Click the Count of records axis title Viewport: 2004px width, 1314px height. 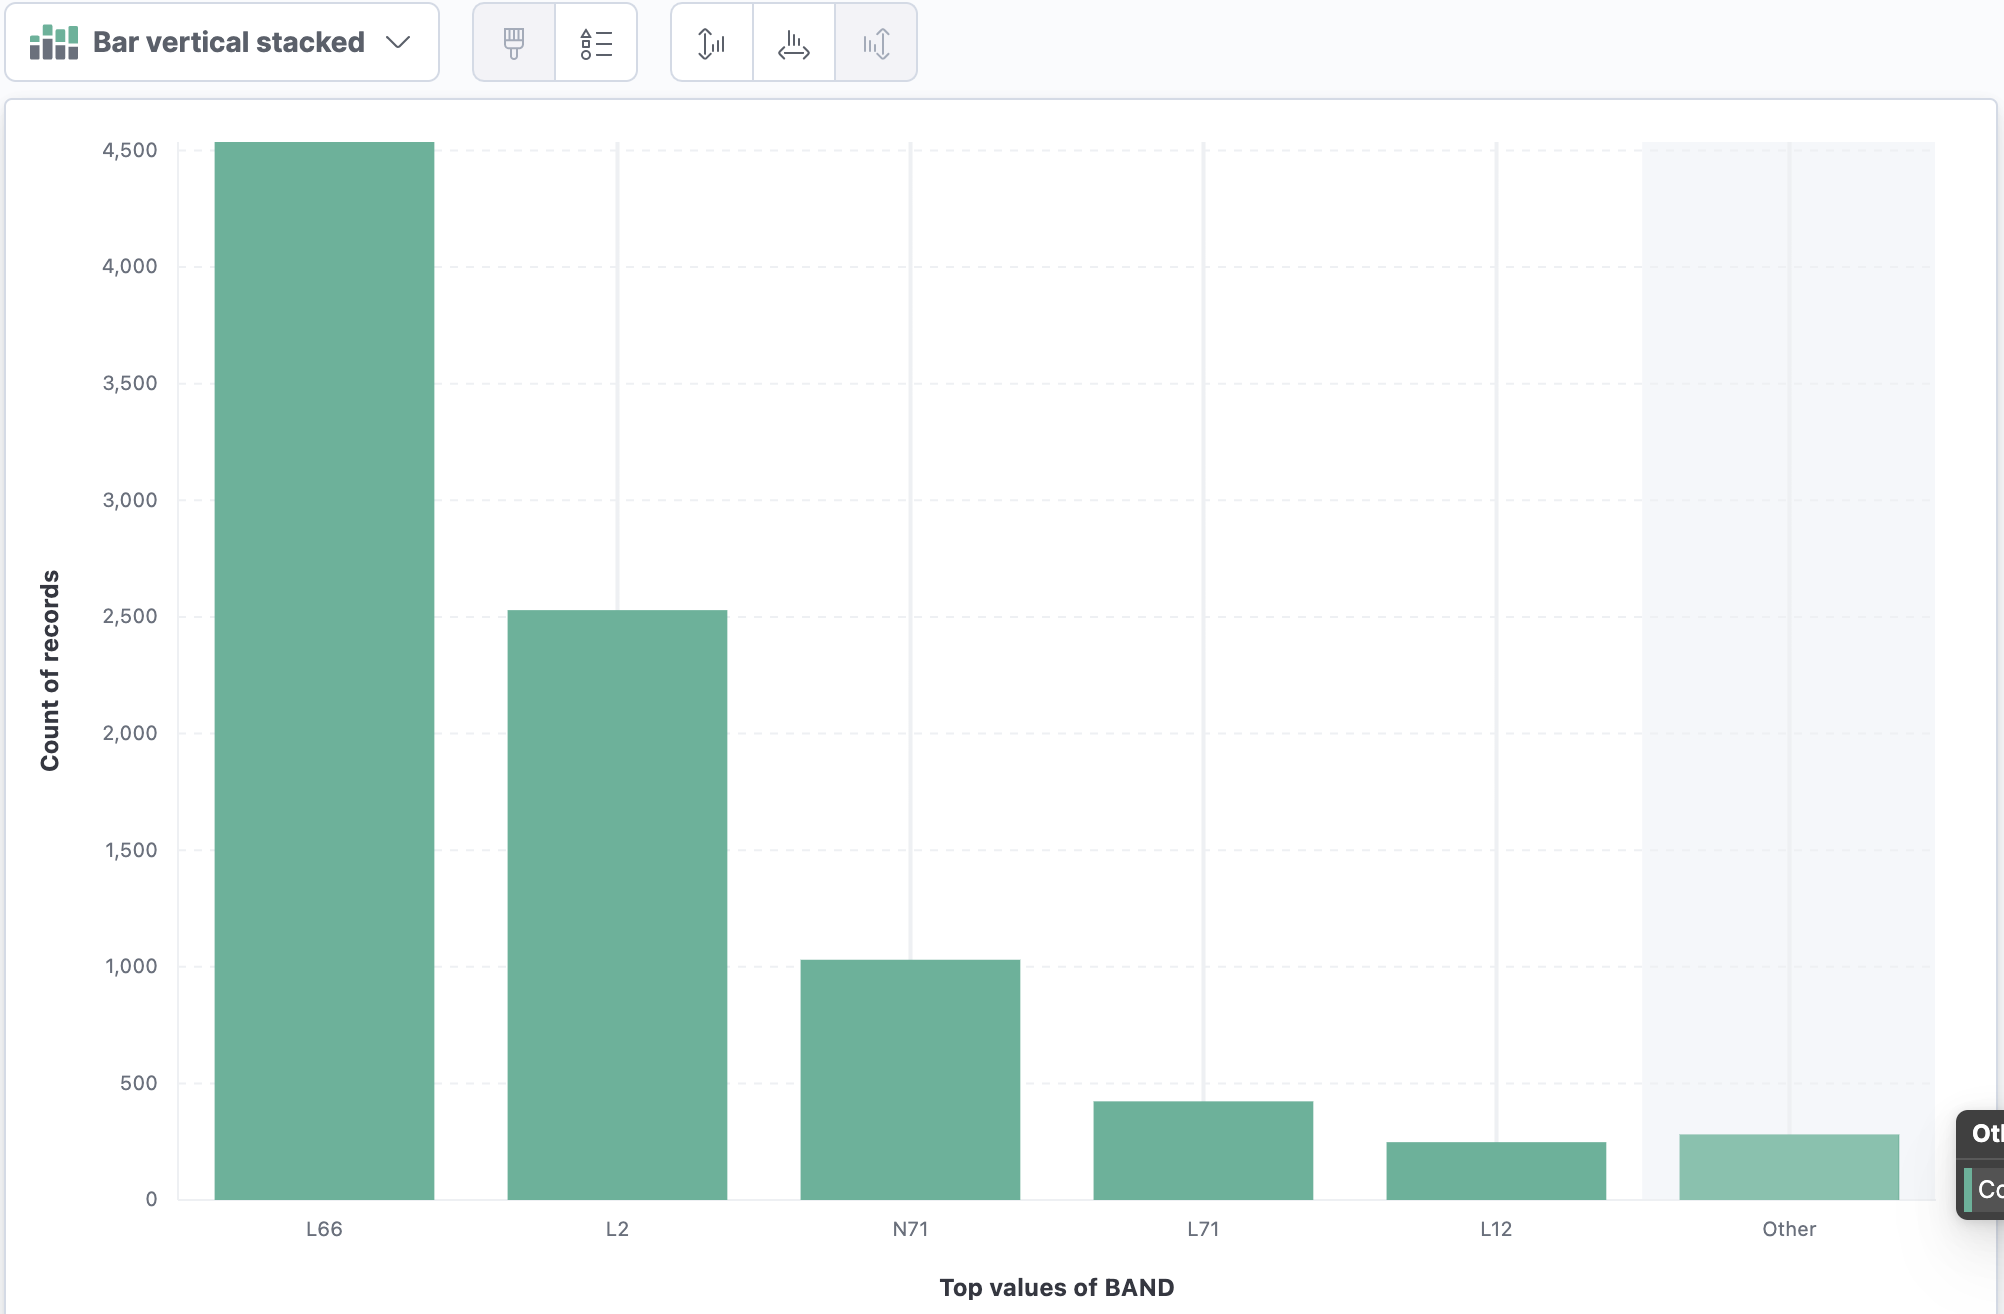point(50,670)
